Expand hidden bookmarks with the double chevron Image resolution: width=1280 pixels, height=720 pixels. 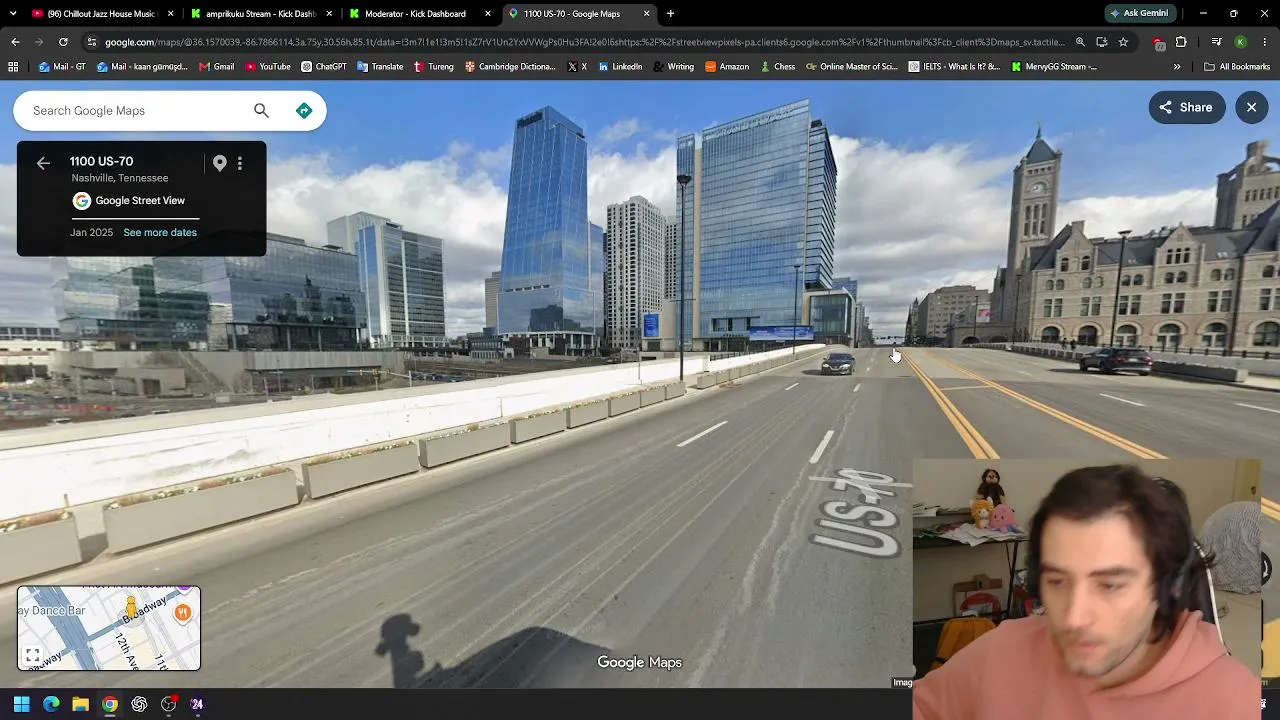coord(1177,67)
